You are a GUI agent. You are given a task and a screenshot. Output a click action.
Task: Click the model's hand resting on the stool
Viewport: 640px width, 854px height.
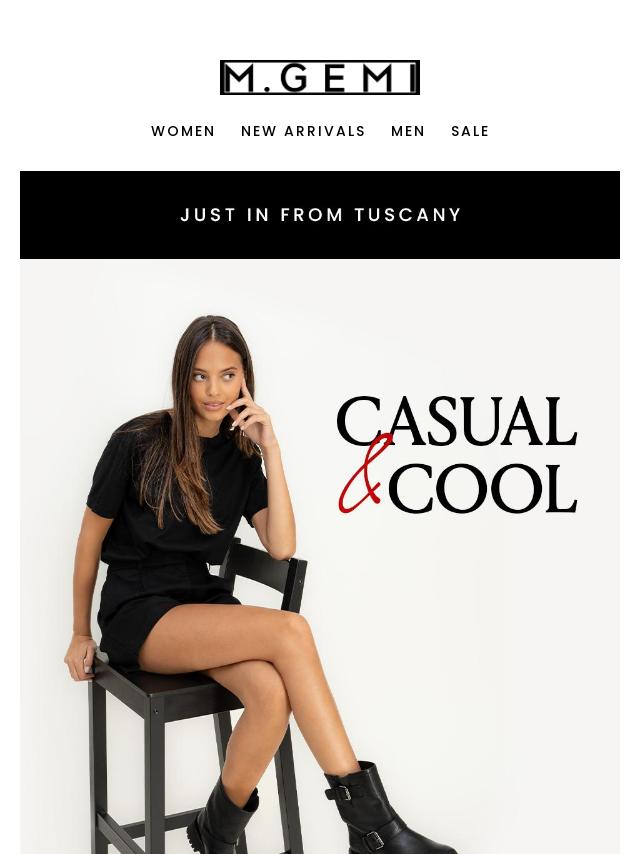[x=82, y=656]
